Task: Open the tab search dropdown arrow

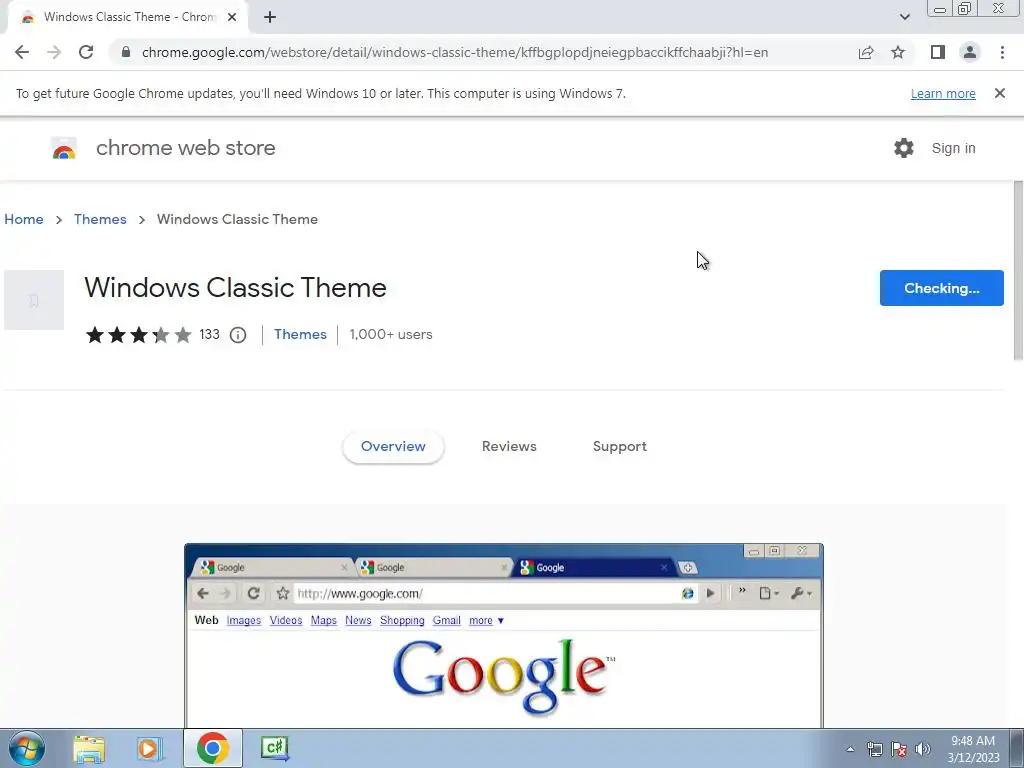Action: coord(904,17)
